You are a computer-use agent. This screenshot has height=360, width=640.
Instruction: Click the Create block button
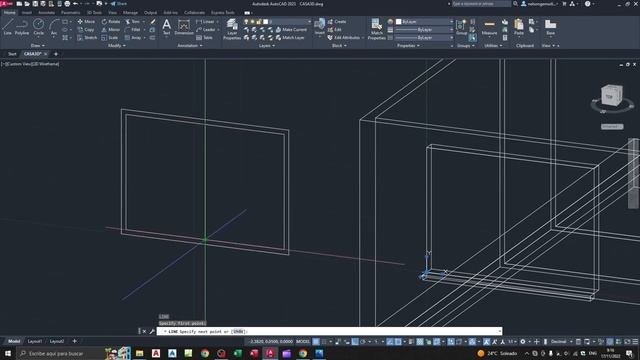coord(337,21)
